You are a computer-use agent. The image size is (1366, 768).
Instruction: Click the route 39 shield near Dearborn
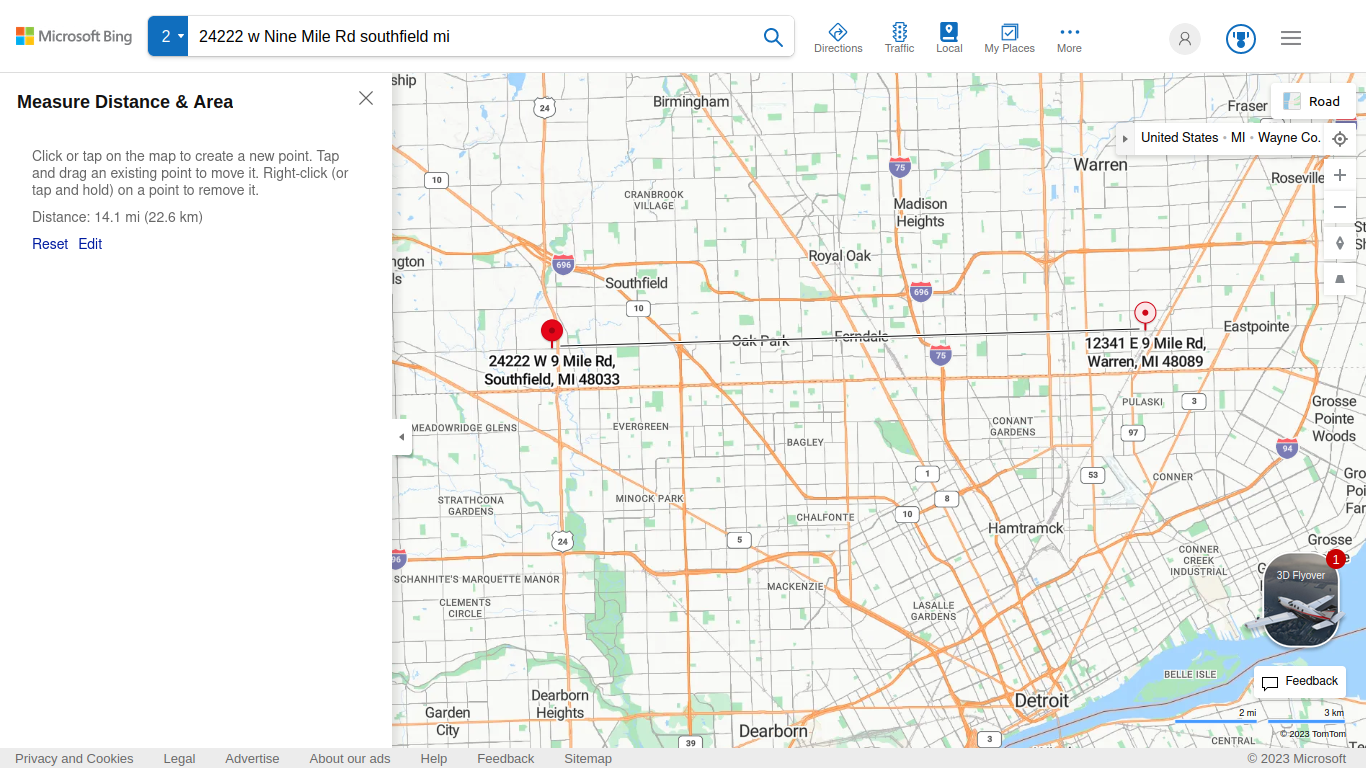click(x=690, y=743)
